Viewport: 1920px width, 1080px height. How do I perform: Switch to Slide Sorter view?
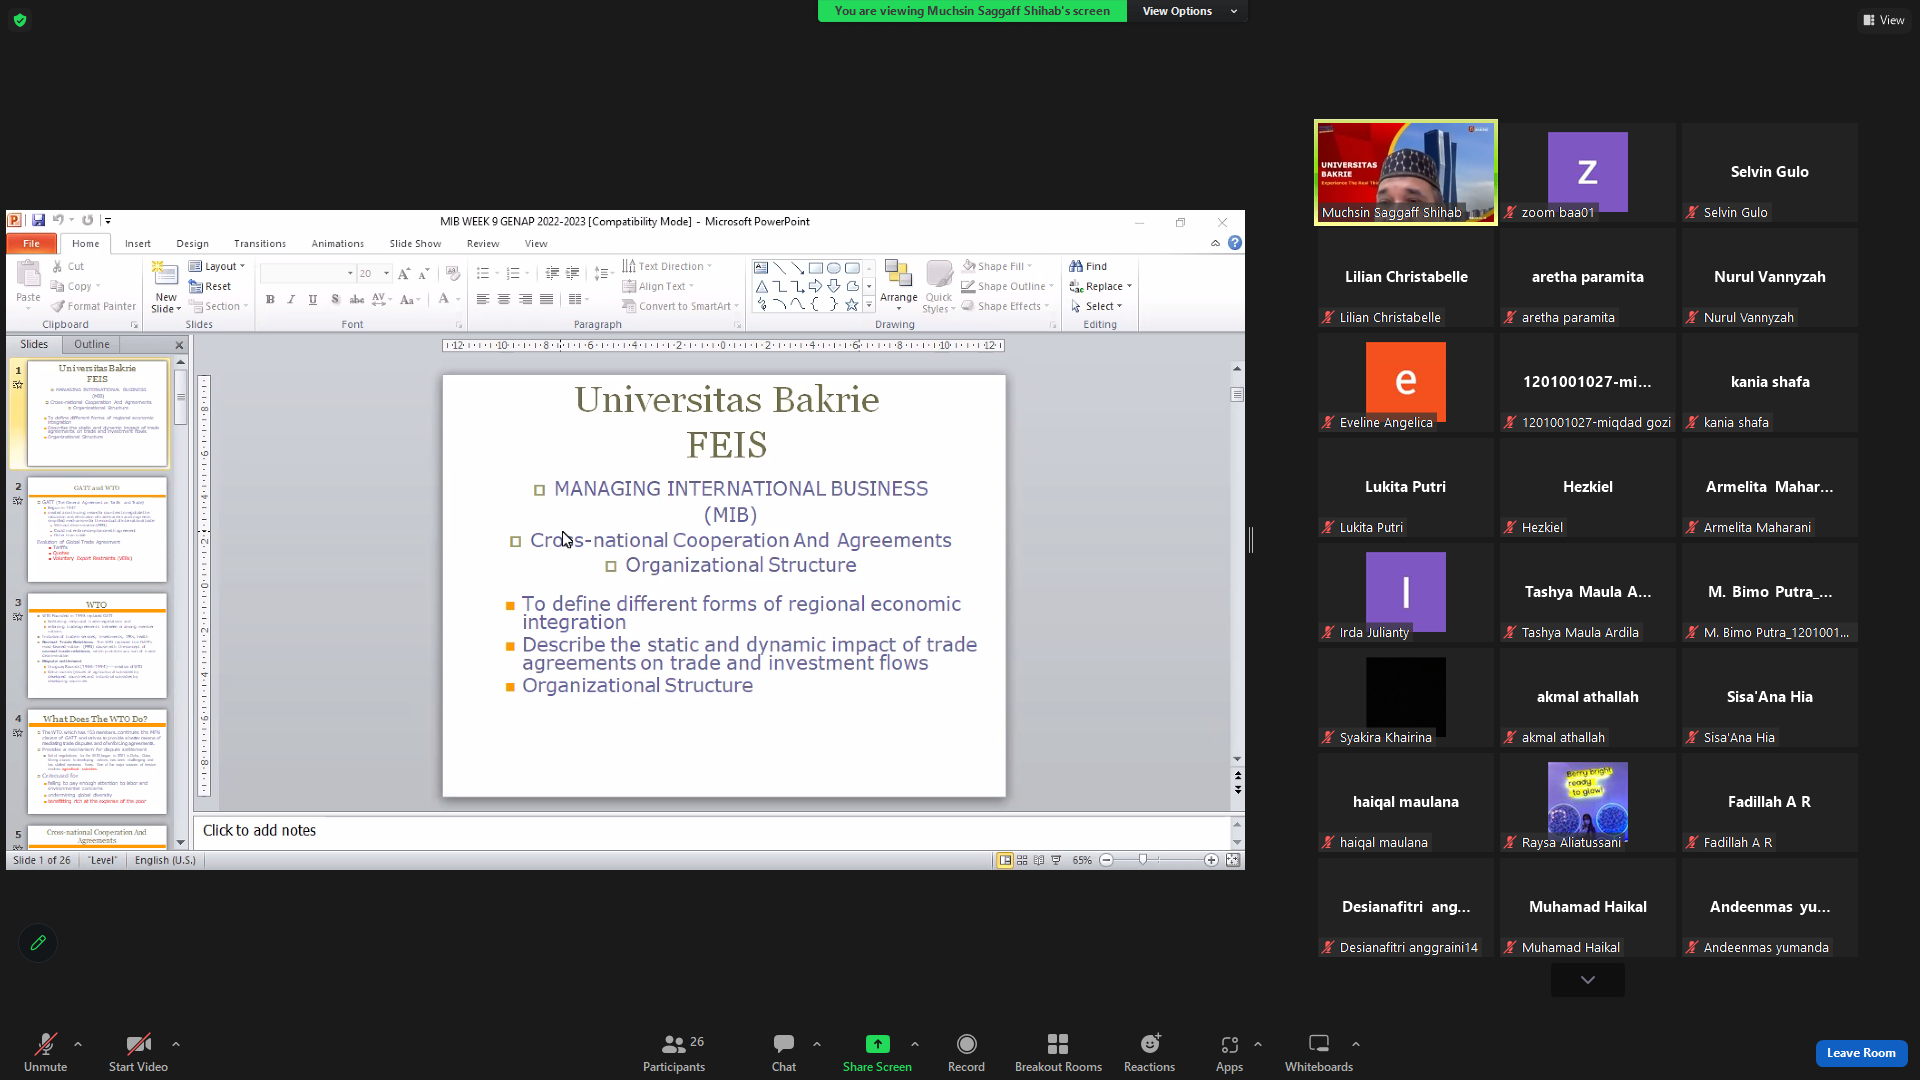coord(1022,860)
